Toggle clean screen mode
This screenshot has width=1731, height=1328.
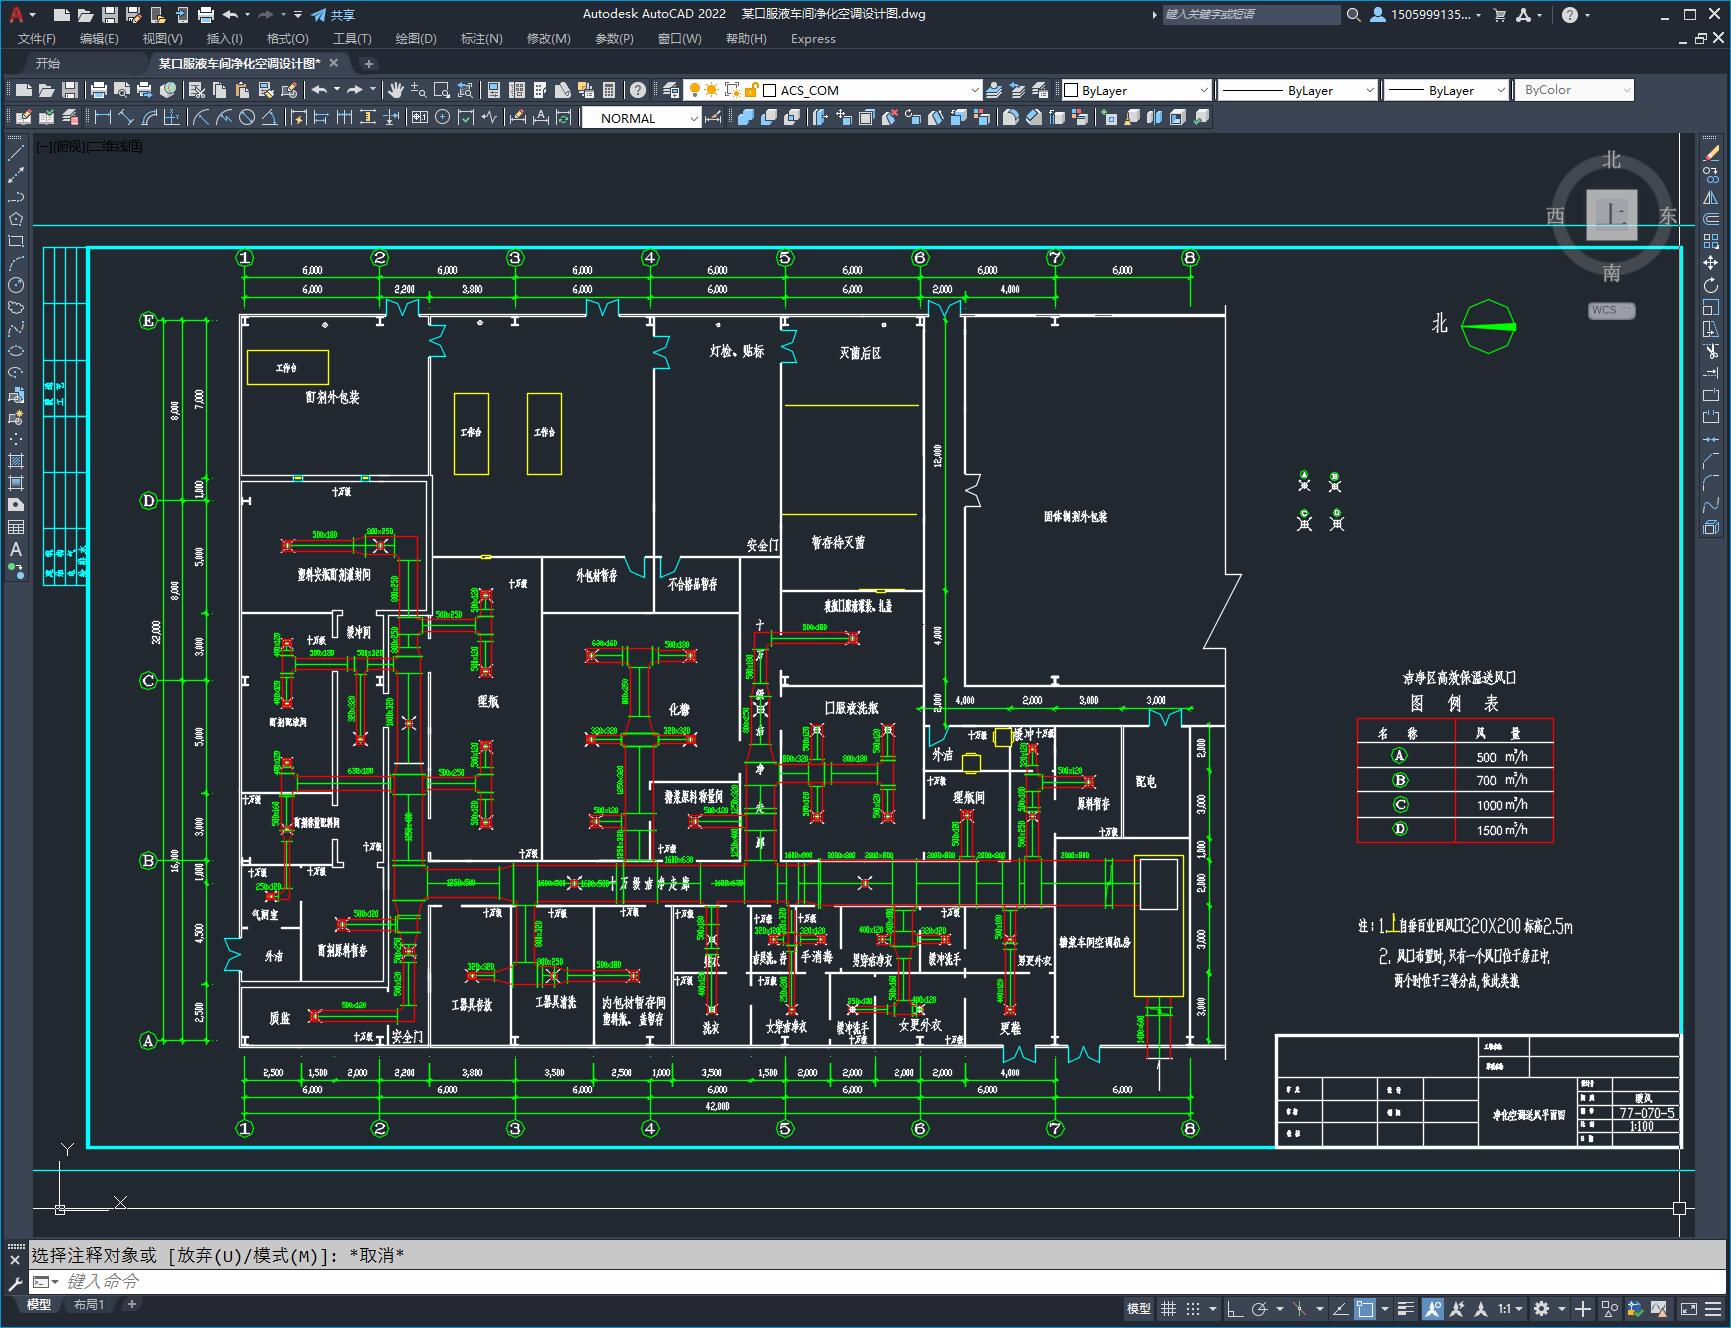1688,1308
